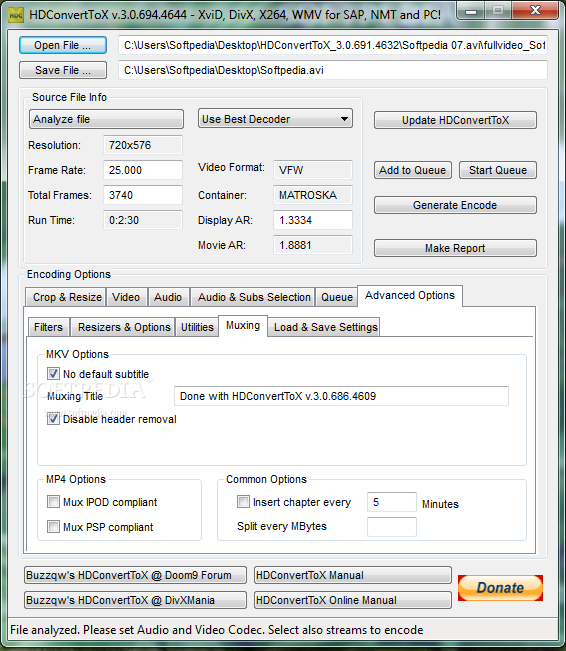This screenshot has width=566, height=651.
Task: Open HDConvertToX Online Manual
Action: click(x=353, y=600)
